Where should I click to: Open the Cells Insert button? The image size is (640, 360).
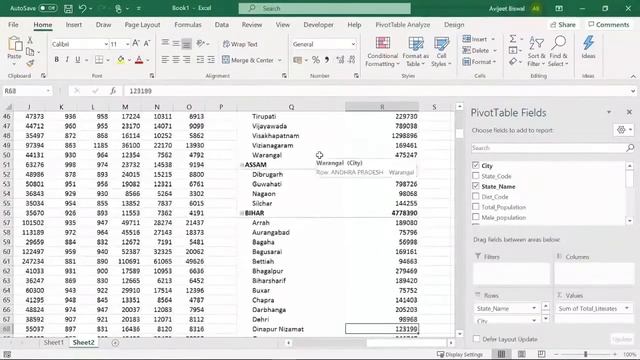(x=478, y=39)
